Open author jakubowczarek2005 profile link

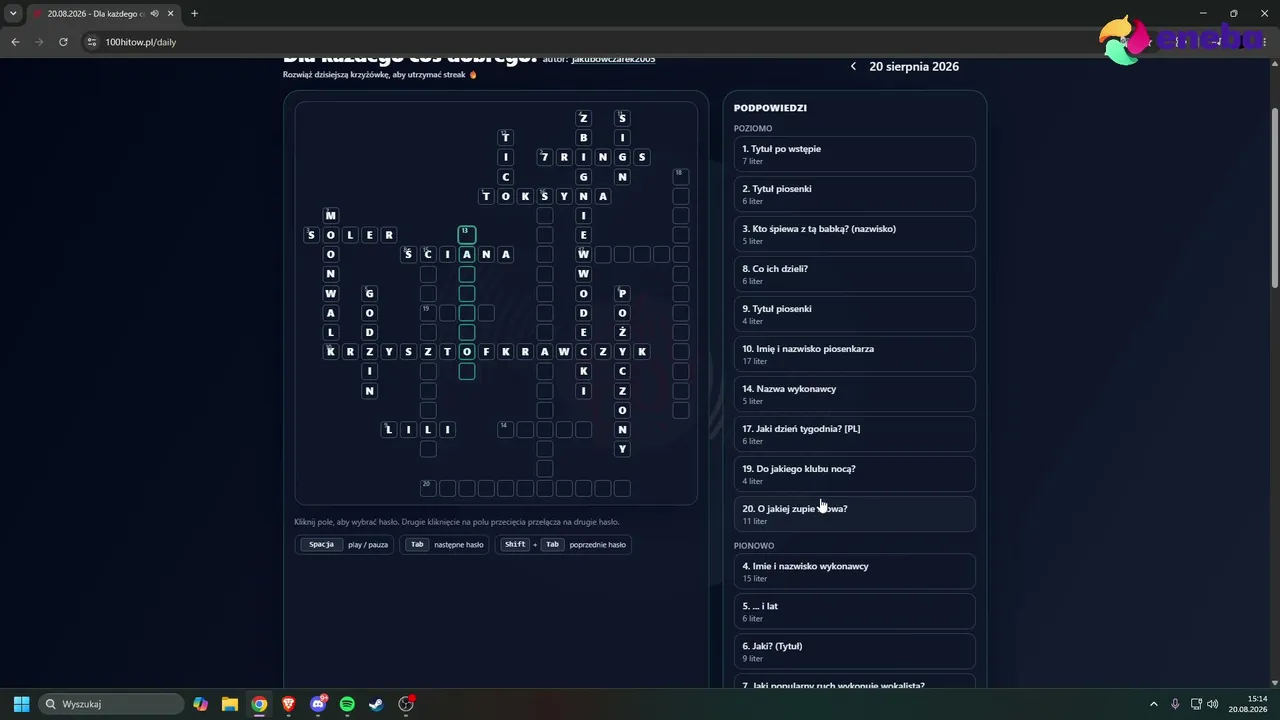[x=613, y=59]
